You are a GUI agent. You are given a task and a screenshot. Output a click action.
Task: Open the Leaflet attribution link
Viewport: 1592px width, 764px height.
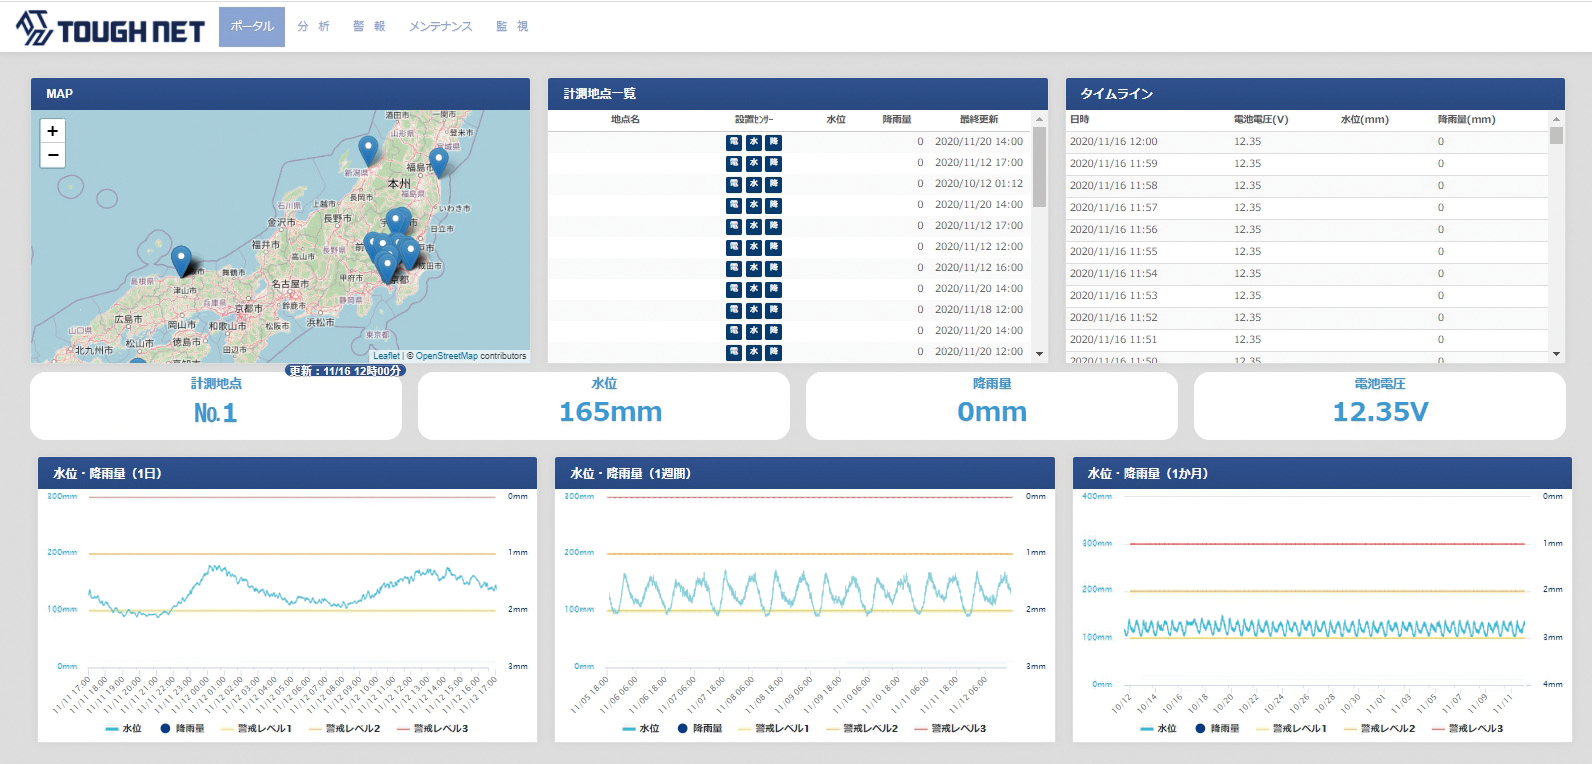pyautogui.click(x=386, y=356)
